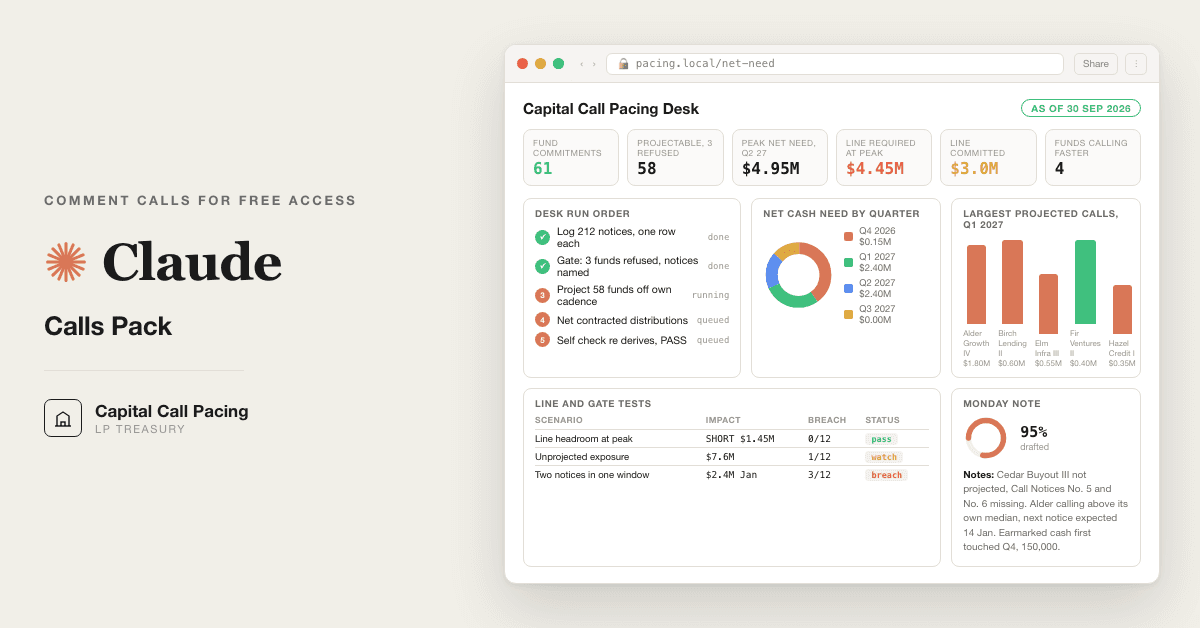The height and width of the screenshot is (628, 1200).
Task: Click the Fund Commitments 61 card
Action: point(571,157)
